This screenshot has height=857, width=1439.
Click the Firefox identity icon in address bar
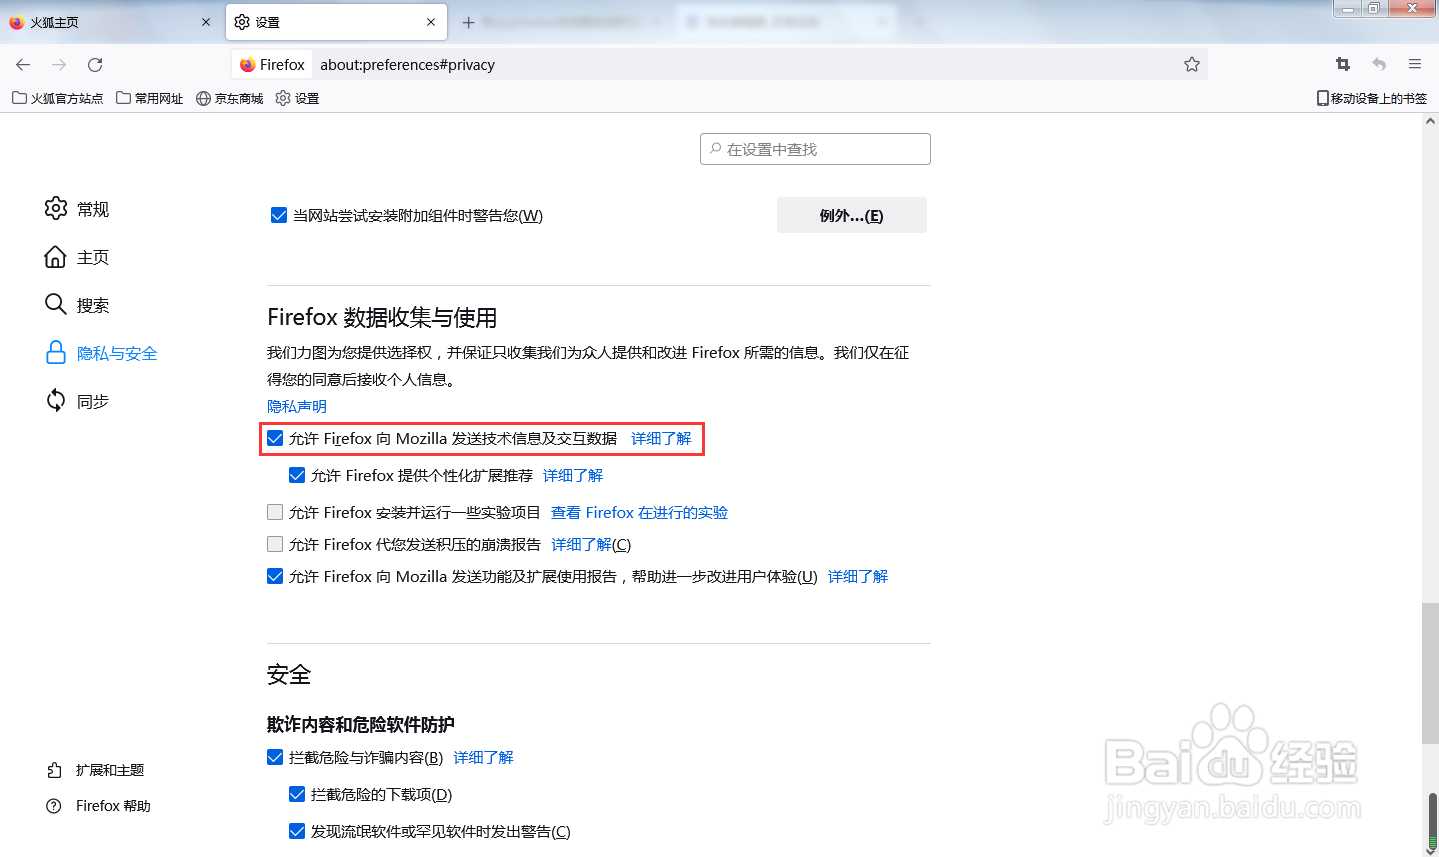point(273,64)
